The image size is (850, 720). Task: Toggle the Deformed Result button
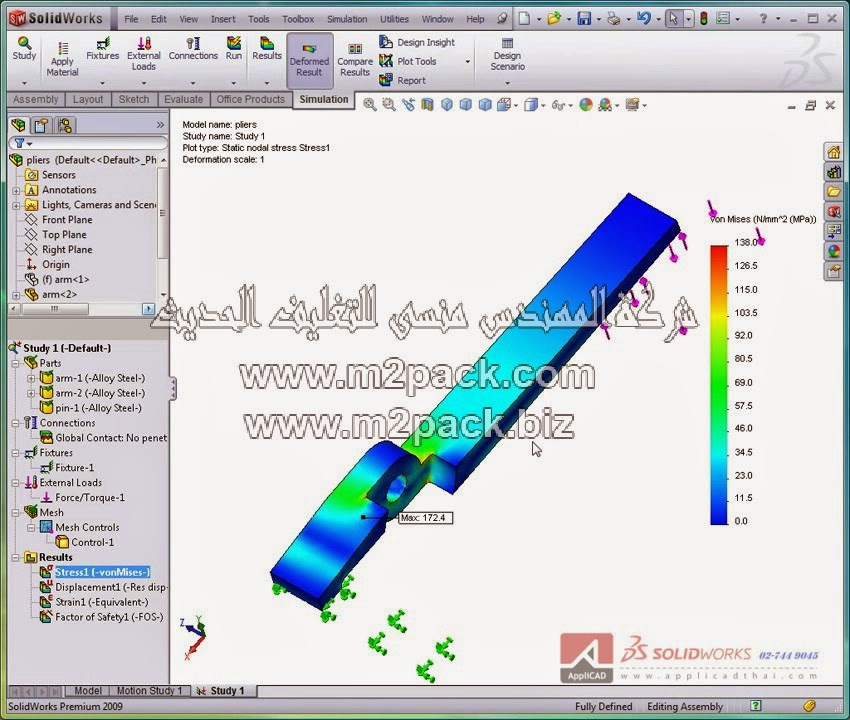pos(310,60)
